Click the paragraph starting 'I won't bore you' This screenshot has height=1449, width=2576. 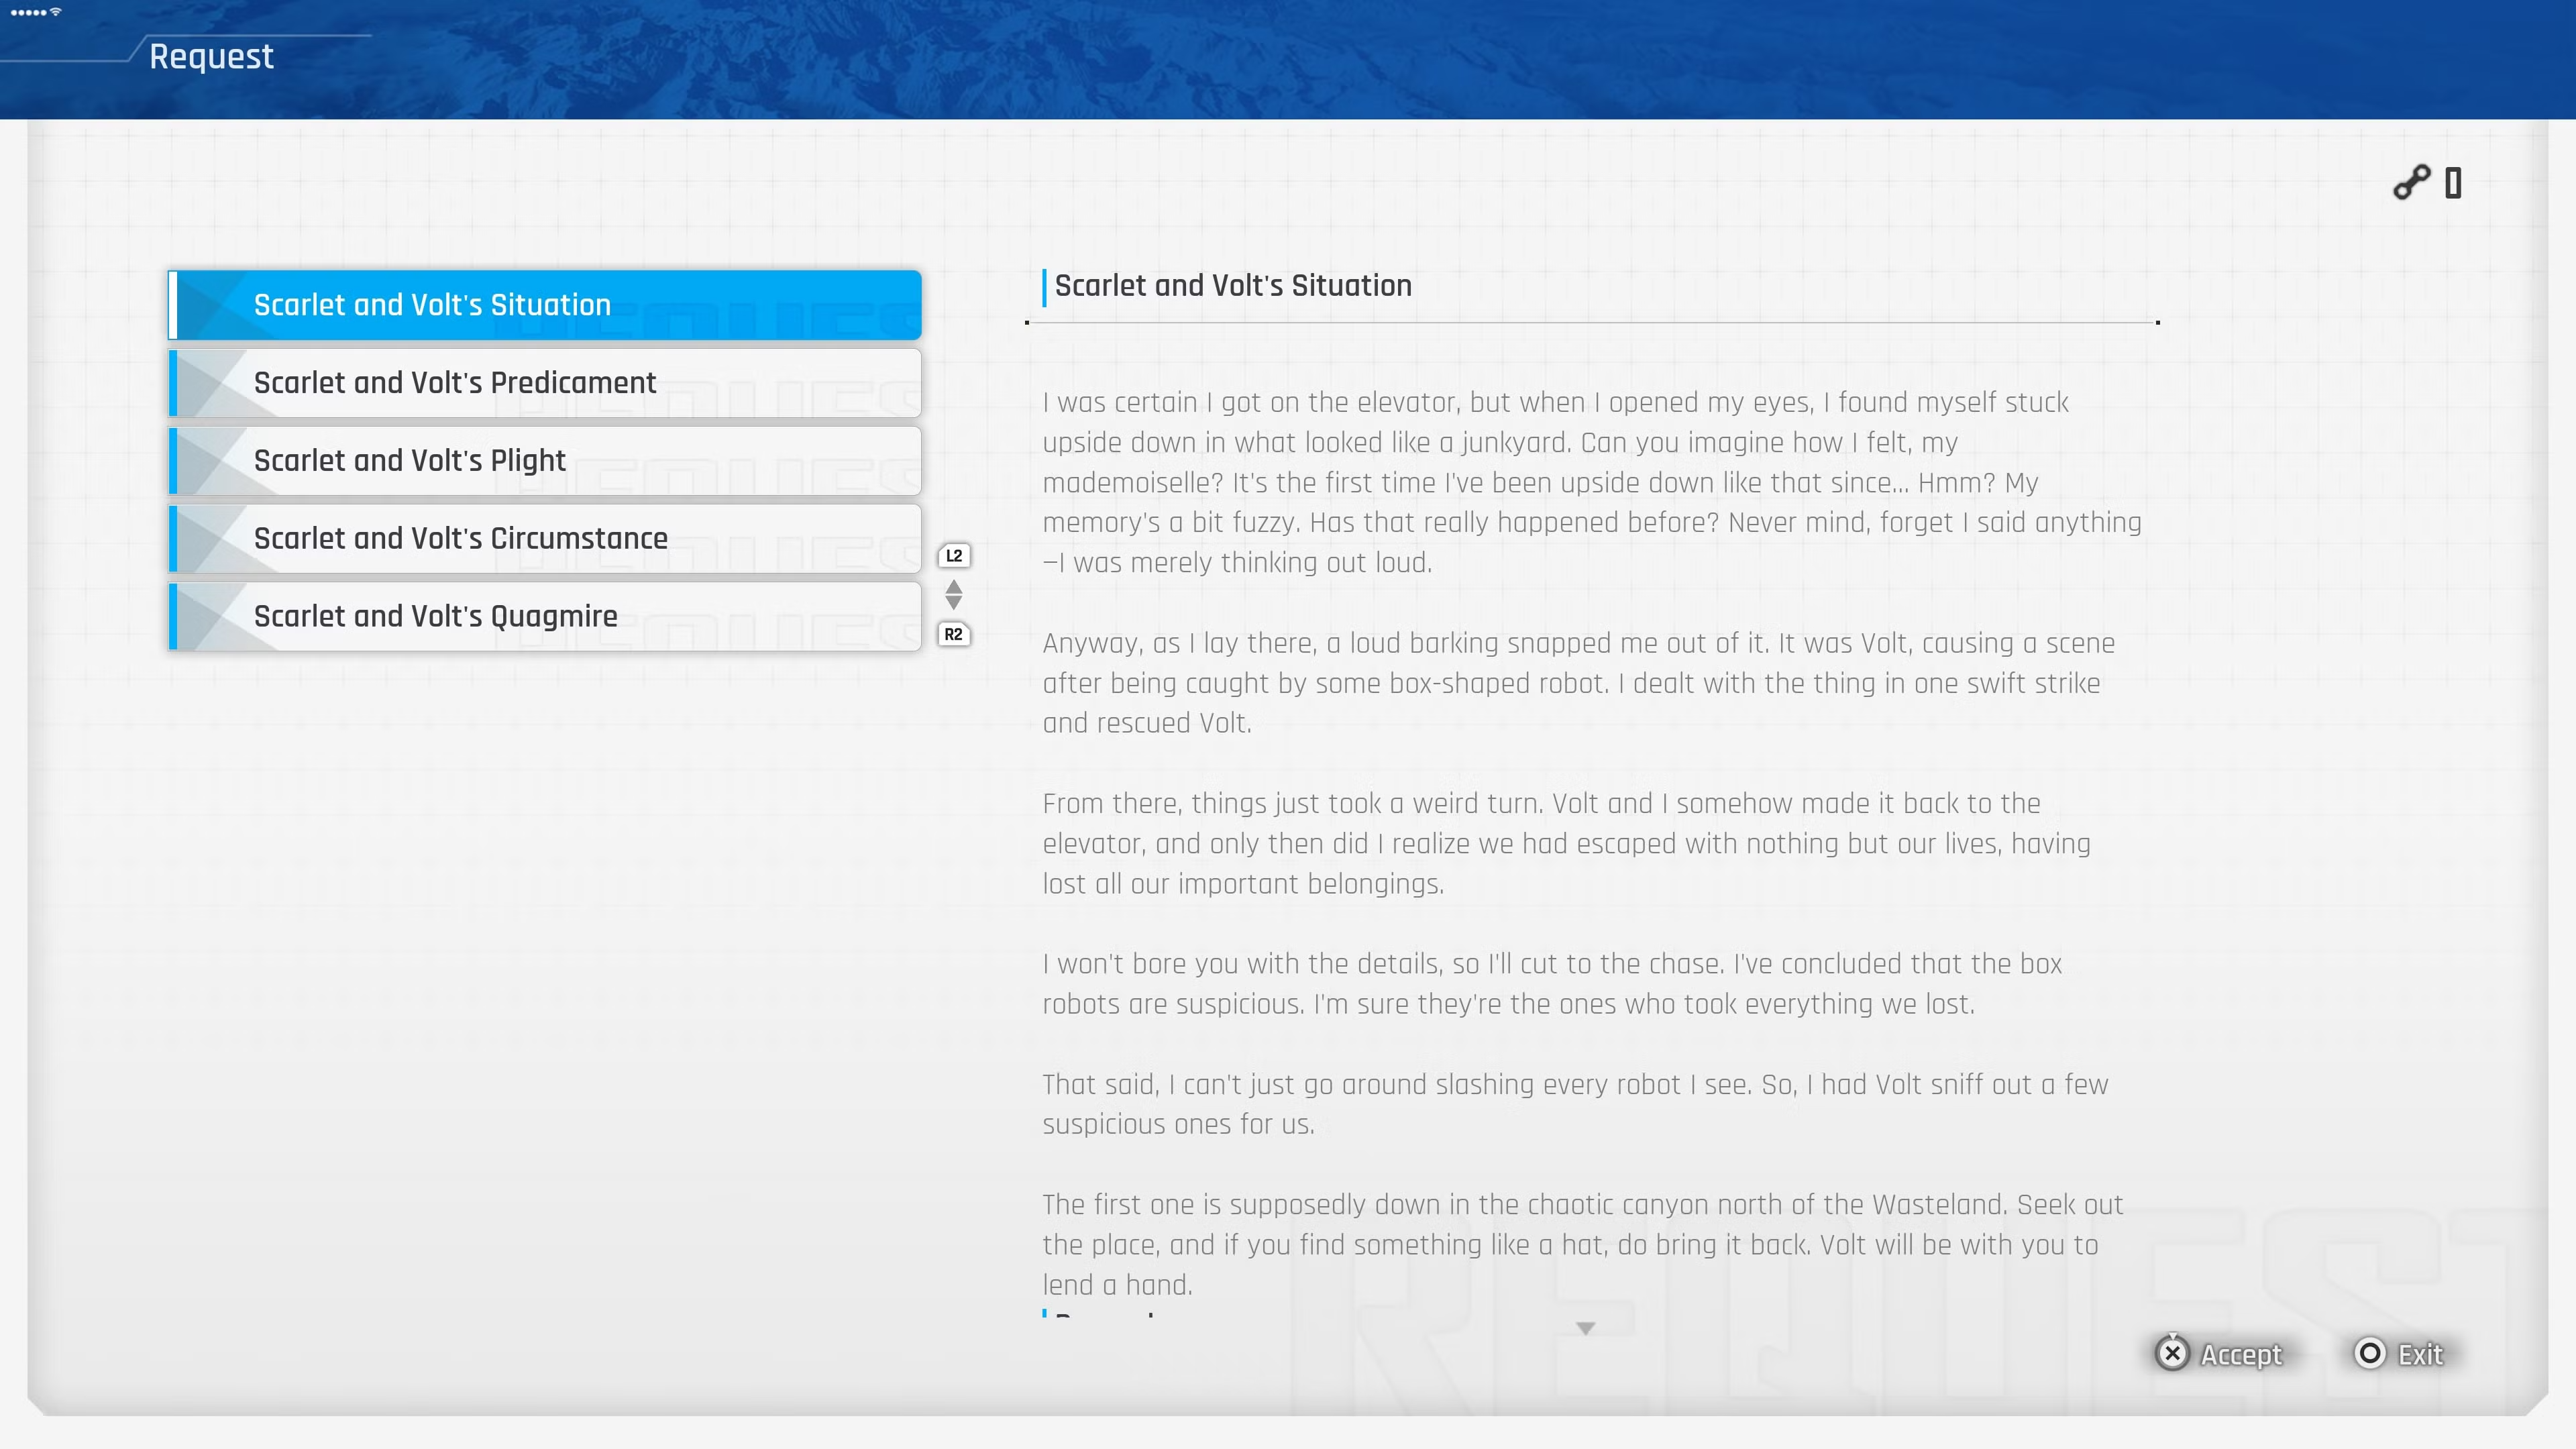coord(1552,984)
